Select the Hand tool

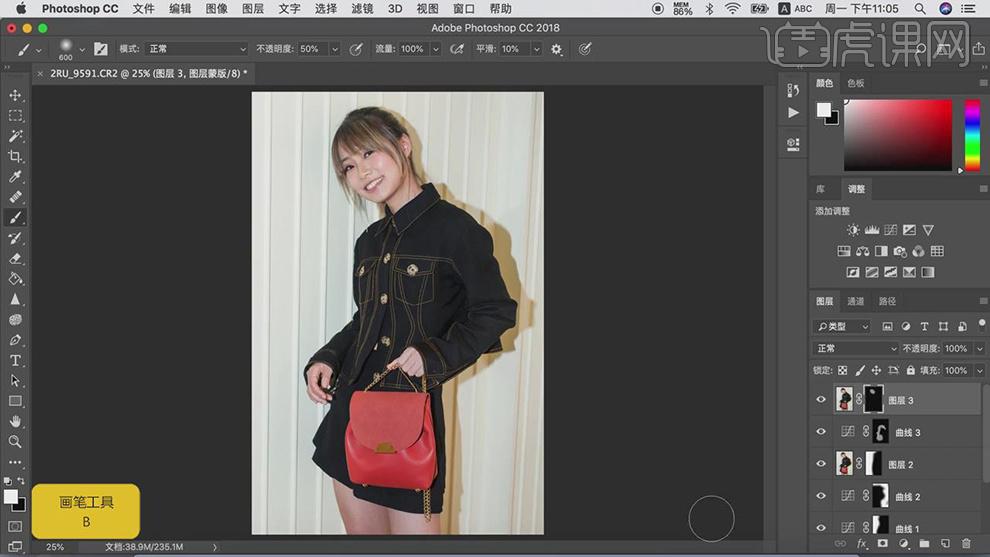pyautogui.click(x=15, y=421)
